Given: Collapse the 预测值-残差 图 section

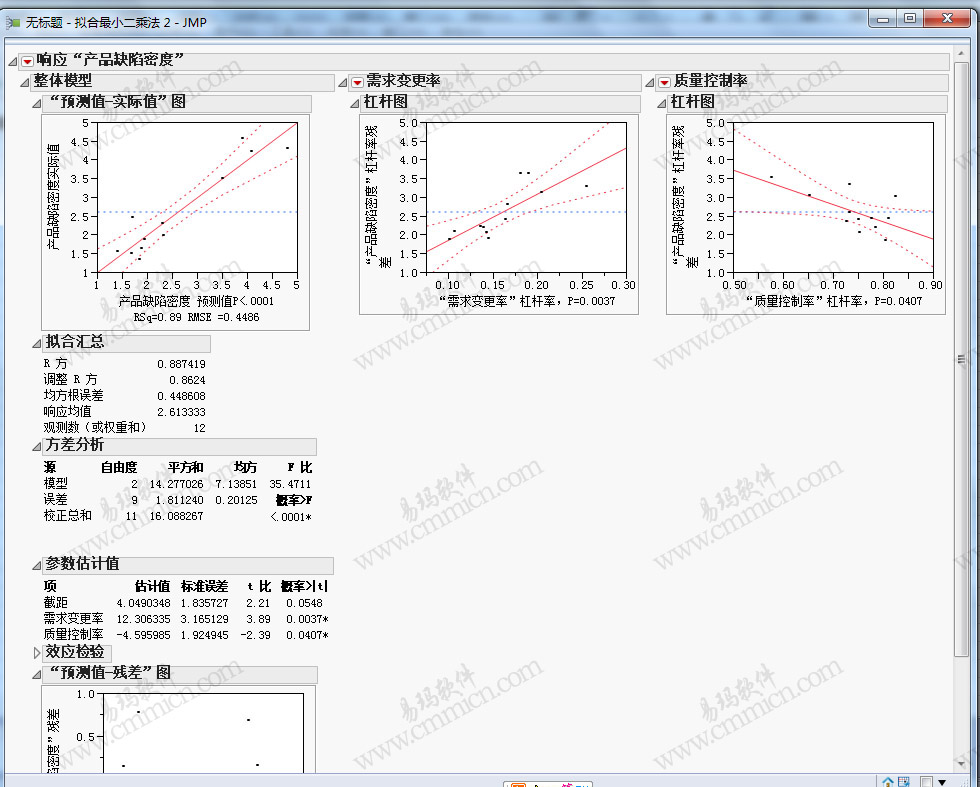Looking at the screenshot, I should (x=37, y=673).
